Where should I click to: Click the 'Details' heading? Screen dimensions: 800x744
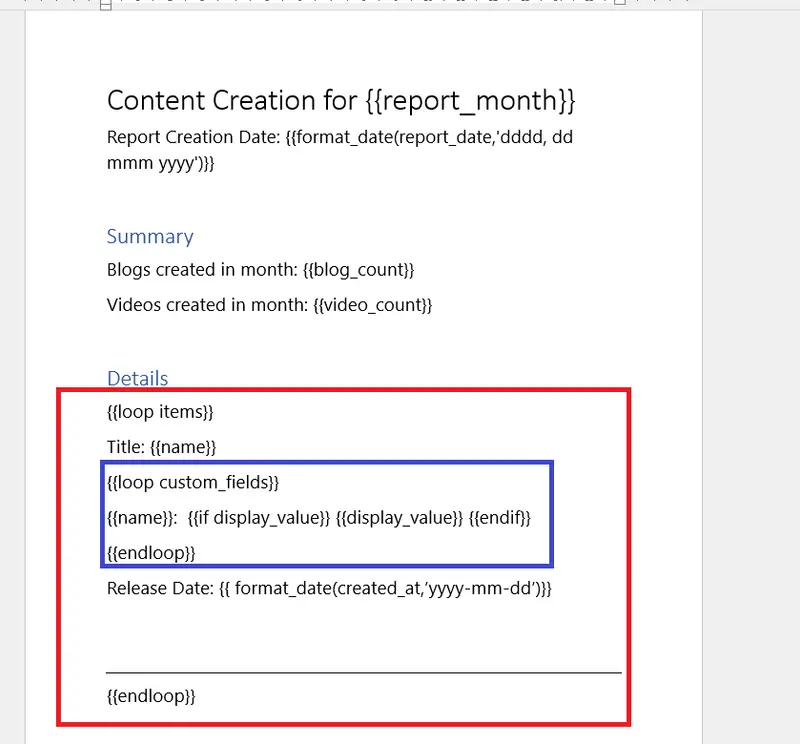(137, 379)
